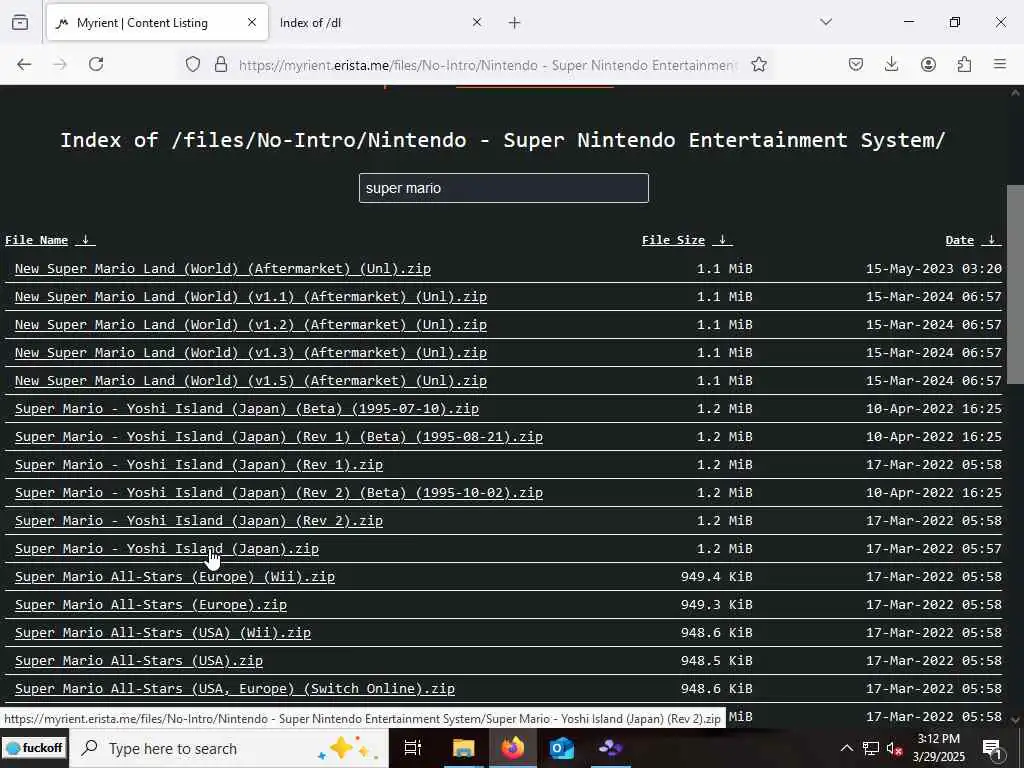This screenshot has height=768, width=1024.
Task: Click the muted volume tray icon
Action: coord(895,749)
